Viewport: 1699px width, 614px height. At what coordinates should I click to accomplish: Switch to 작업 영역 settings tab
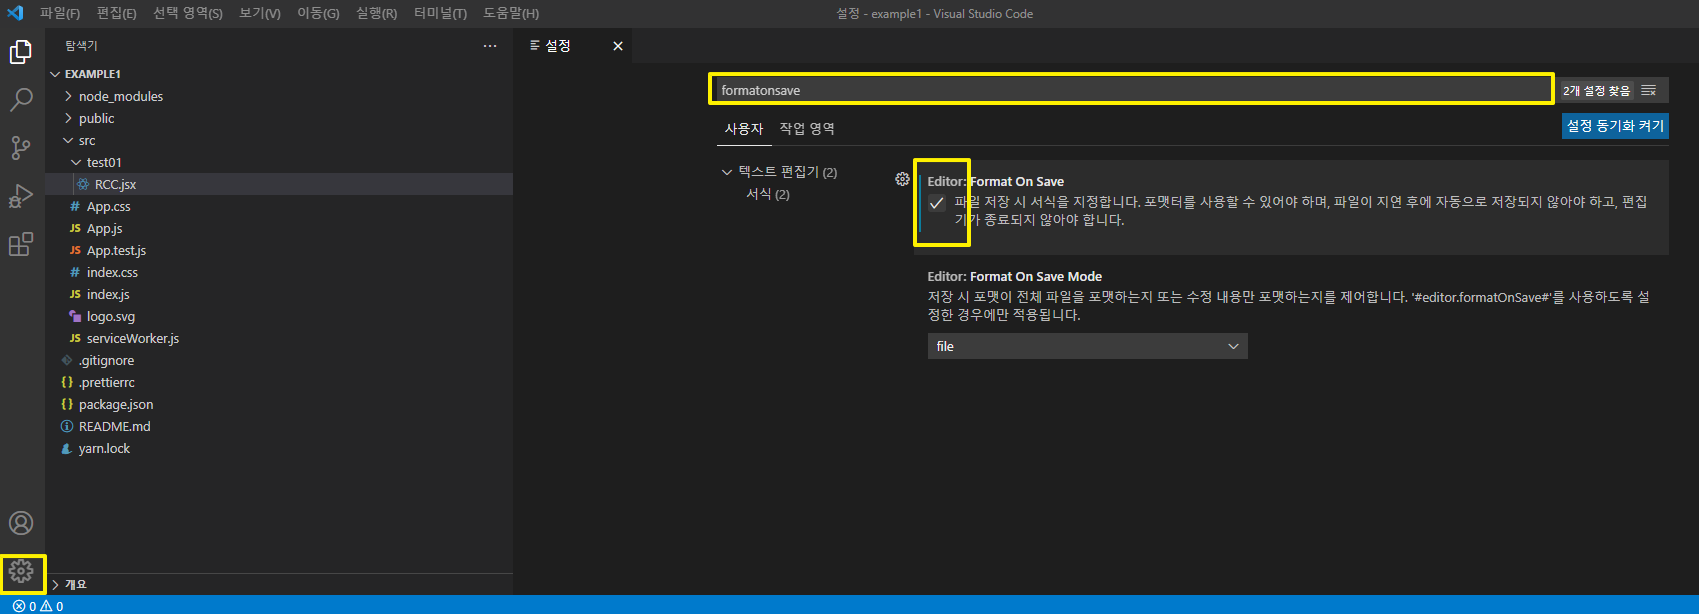[x=807, y=129]
